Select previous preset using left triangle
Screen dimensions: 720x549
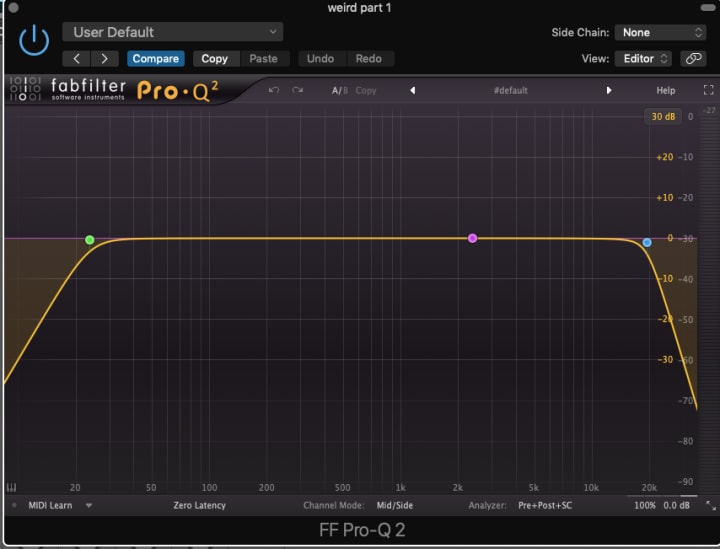(413, 90)
